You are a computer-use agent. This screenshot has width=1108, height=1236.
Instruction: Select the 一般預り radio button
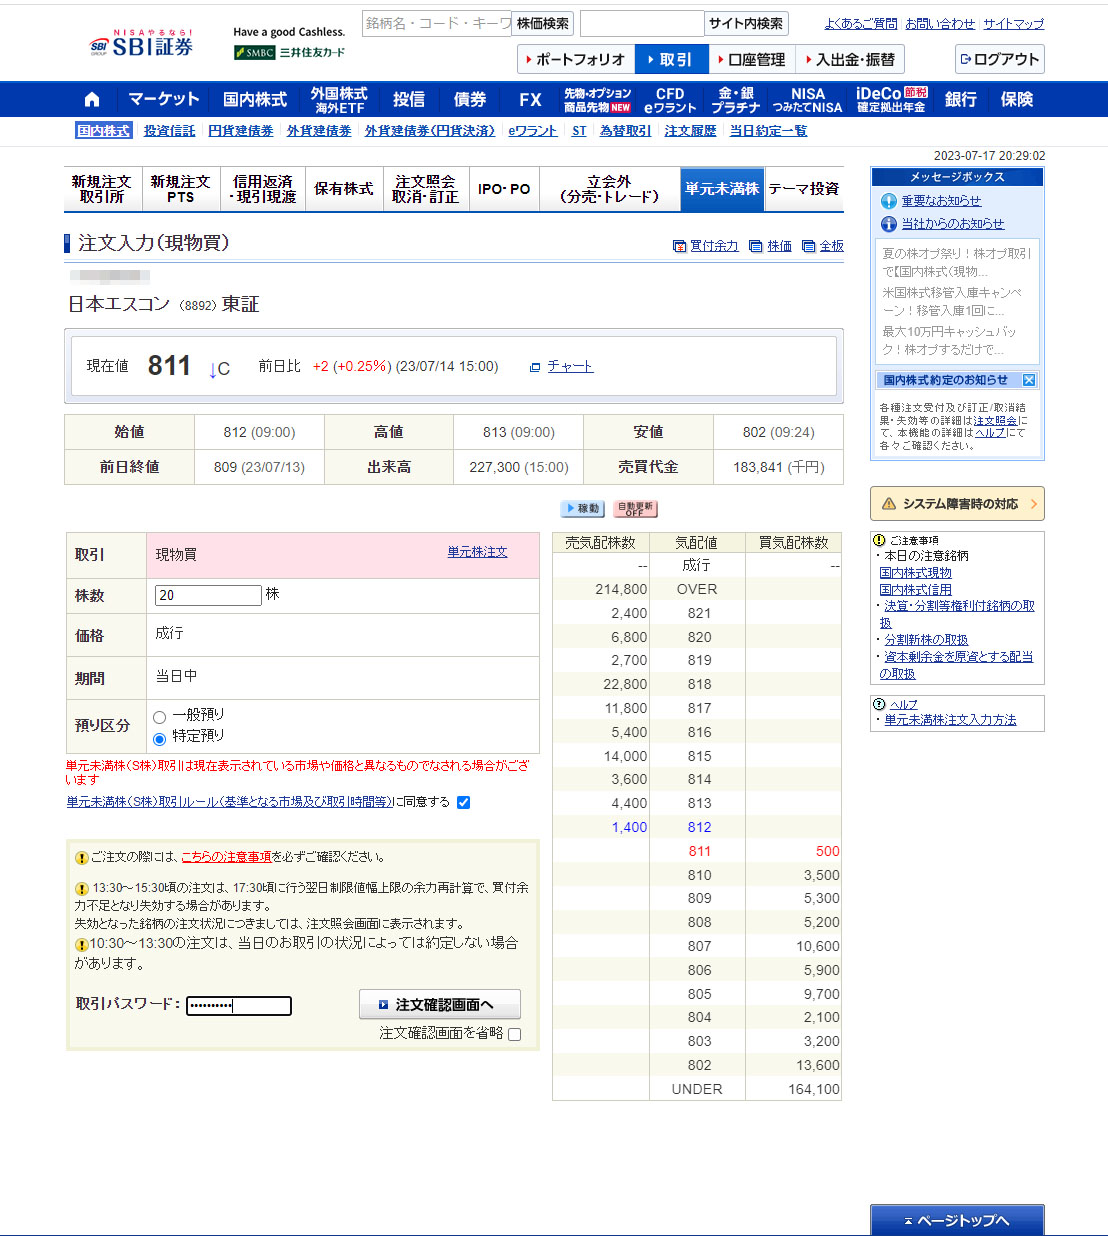[x=160, y=717]
